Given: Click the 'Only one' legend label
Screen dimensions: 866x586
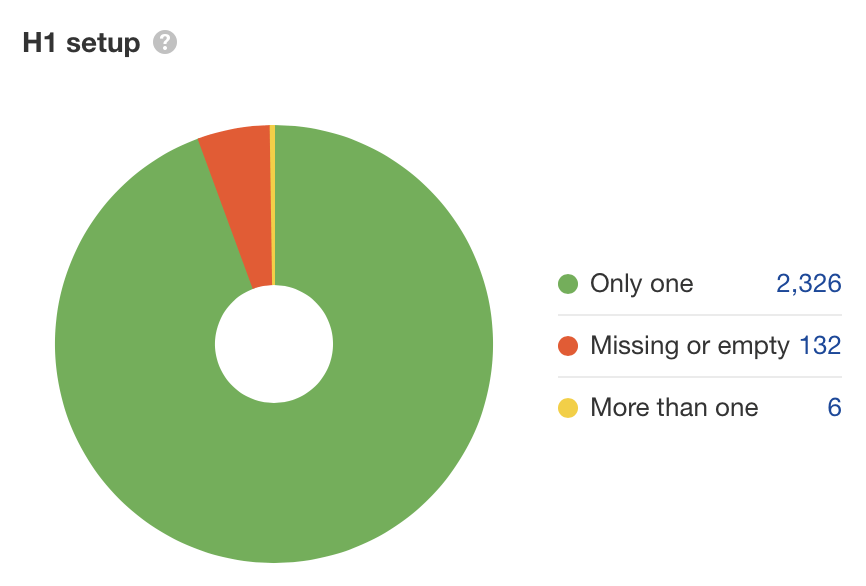Looking at the screenshot, I should (x=641, y=284).
